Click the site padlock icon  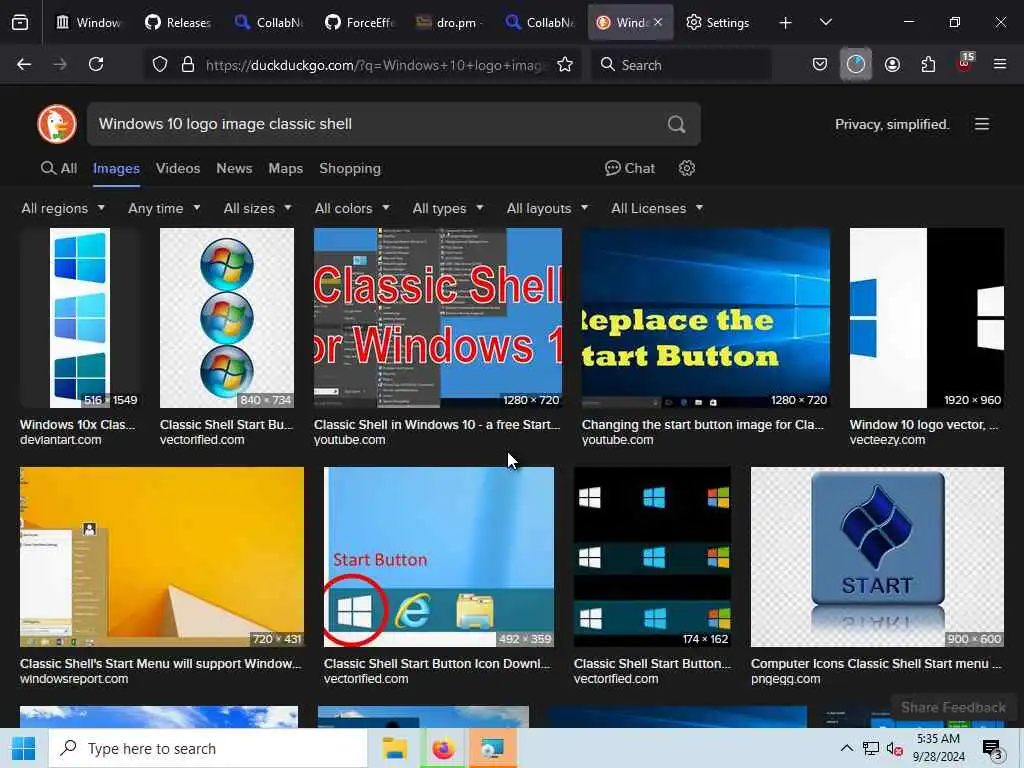point(188,65)
